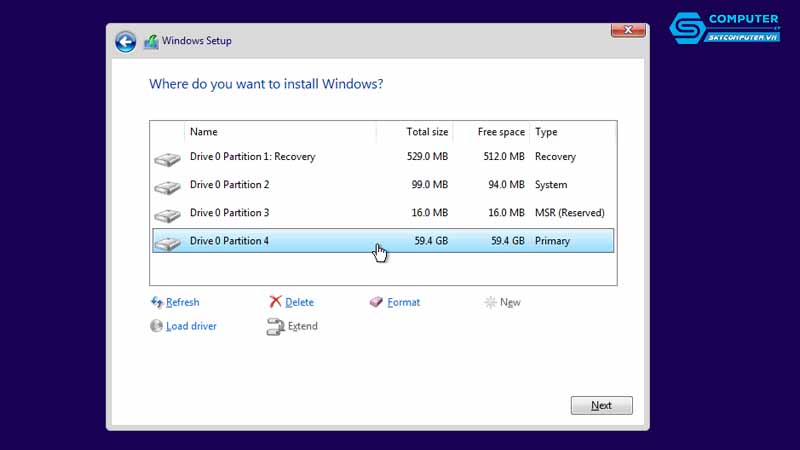The width and height of the screenshot is (800, 450).
Task: Click the drive icon for Partition 2
Action: pos(167,186)
